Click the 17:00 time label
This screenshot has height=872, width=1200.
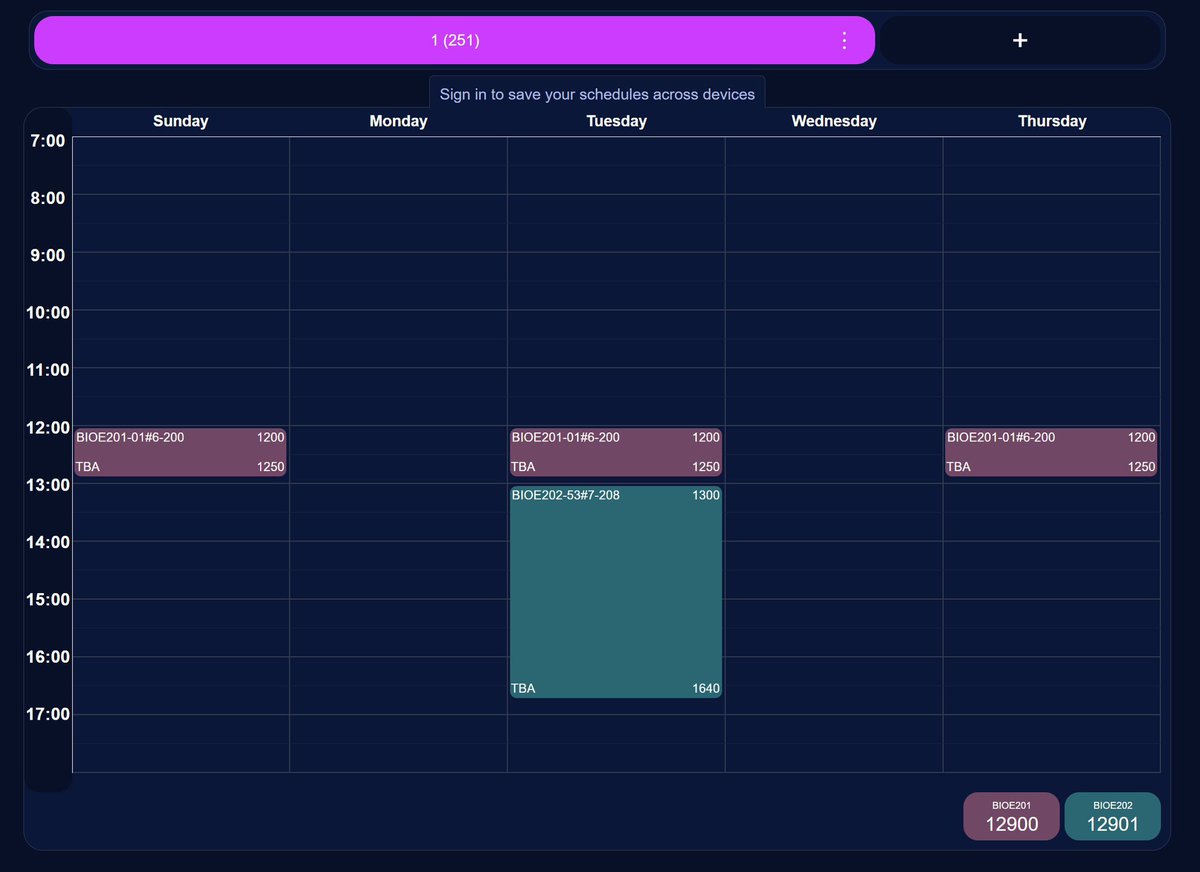click(x=46, y=714)
